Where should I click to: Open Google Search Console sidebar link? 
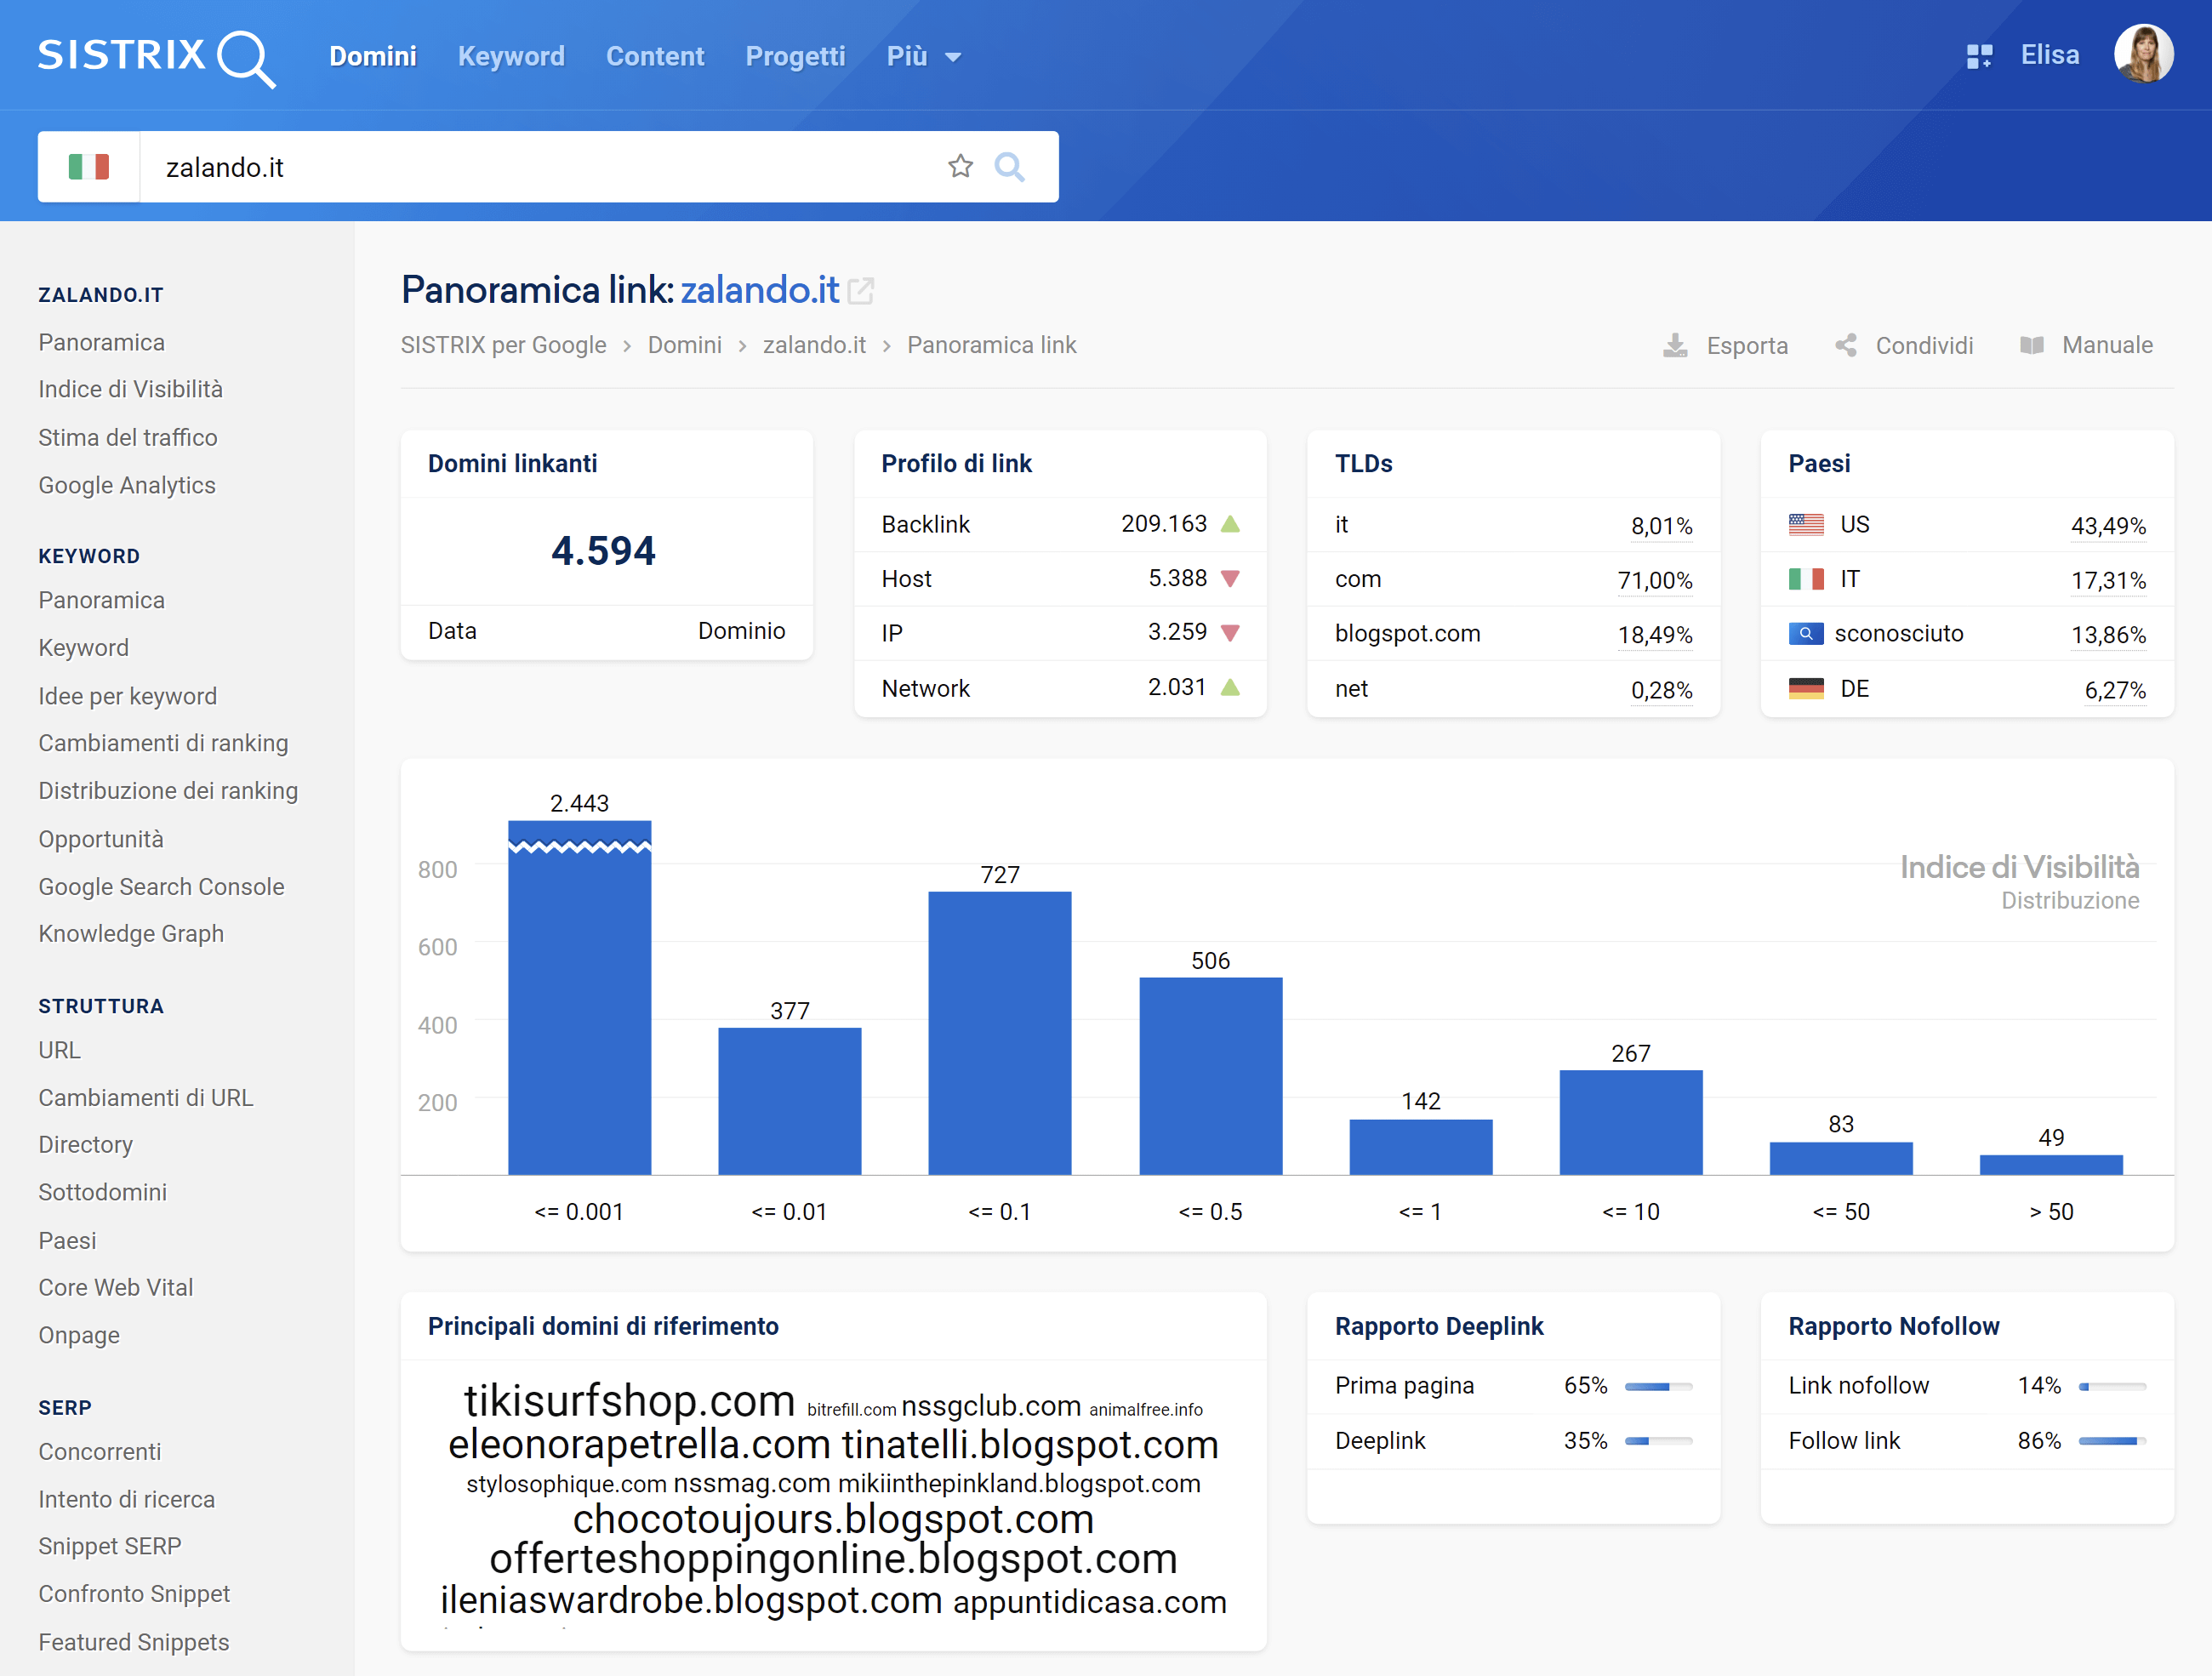click(161, 887)
